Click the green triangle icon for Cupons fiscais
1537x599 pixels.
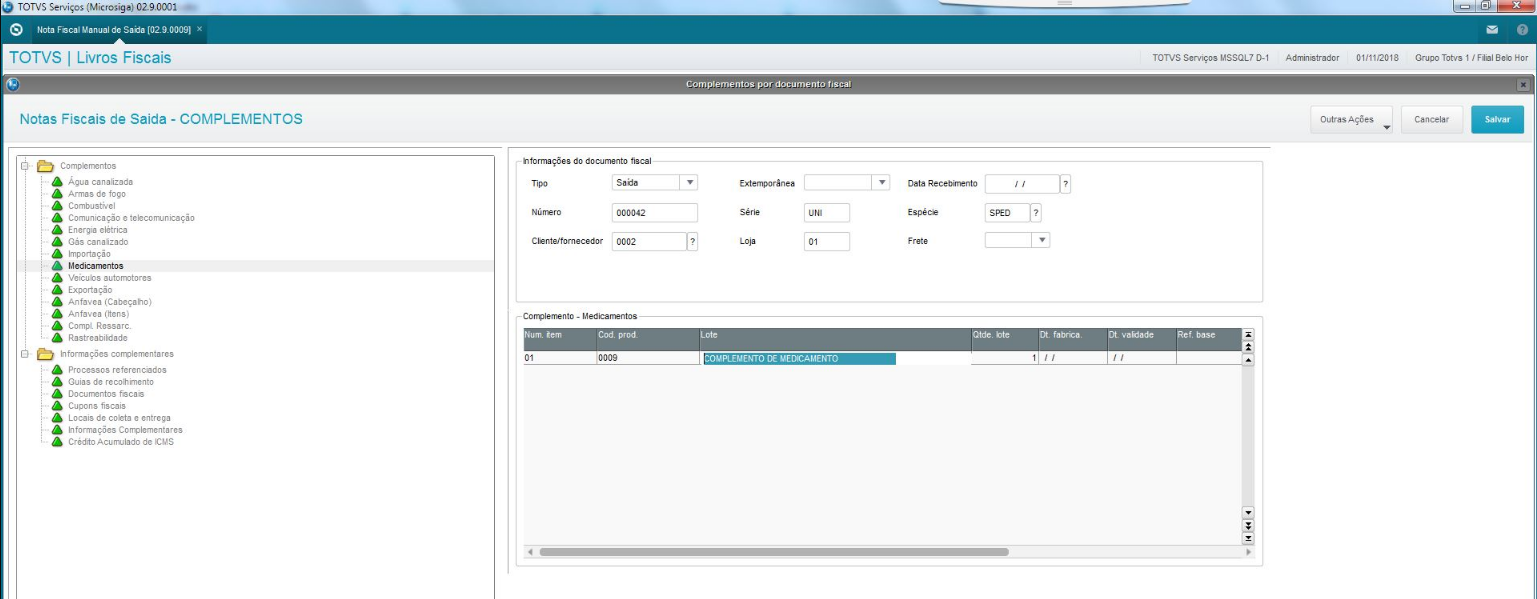pos(57,406)
